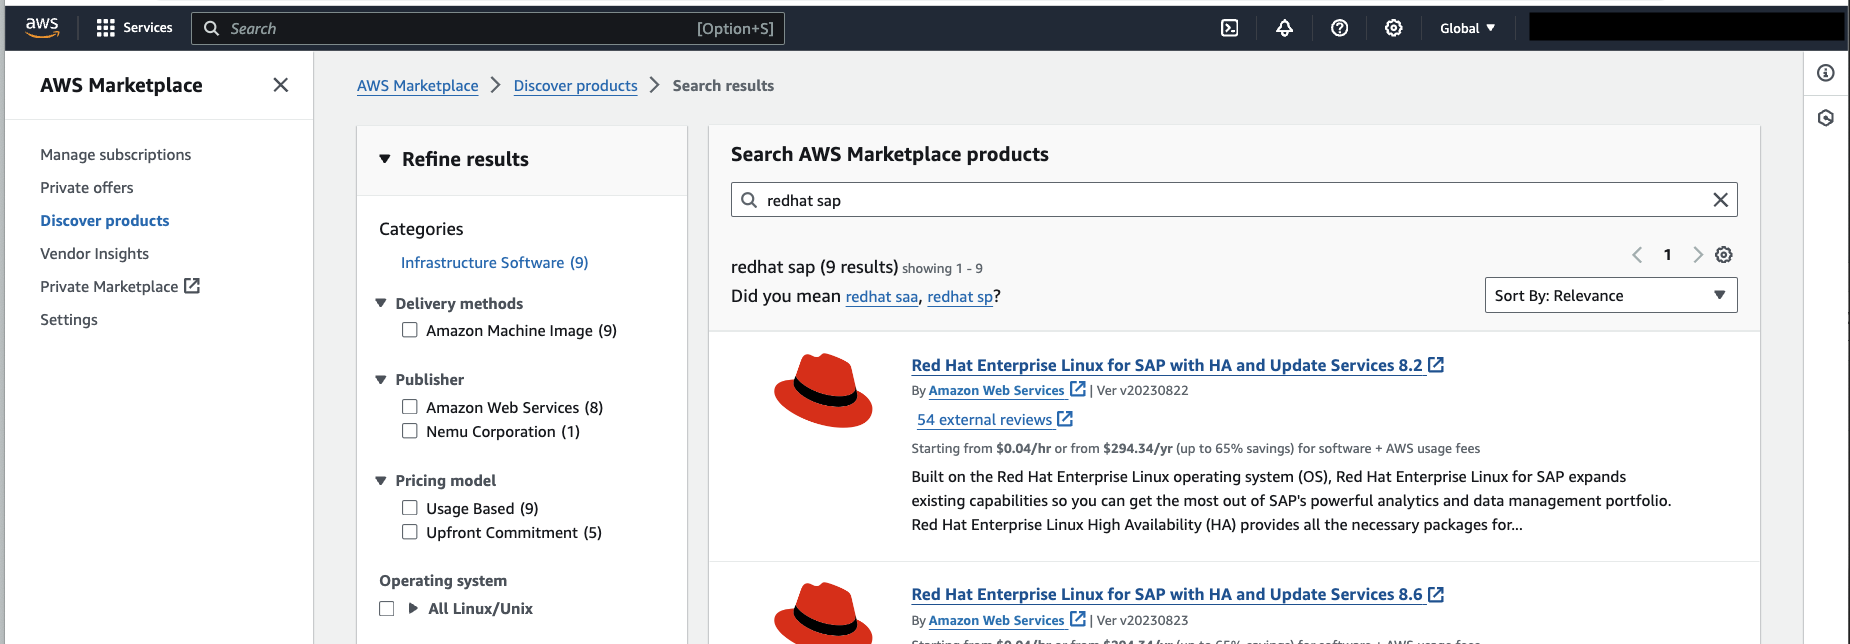This screenshot has height=644, width=1850.
Task: Expand the All Linux/Unix tree arrow
Action: (413, 608)
